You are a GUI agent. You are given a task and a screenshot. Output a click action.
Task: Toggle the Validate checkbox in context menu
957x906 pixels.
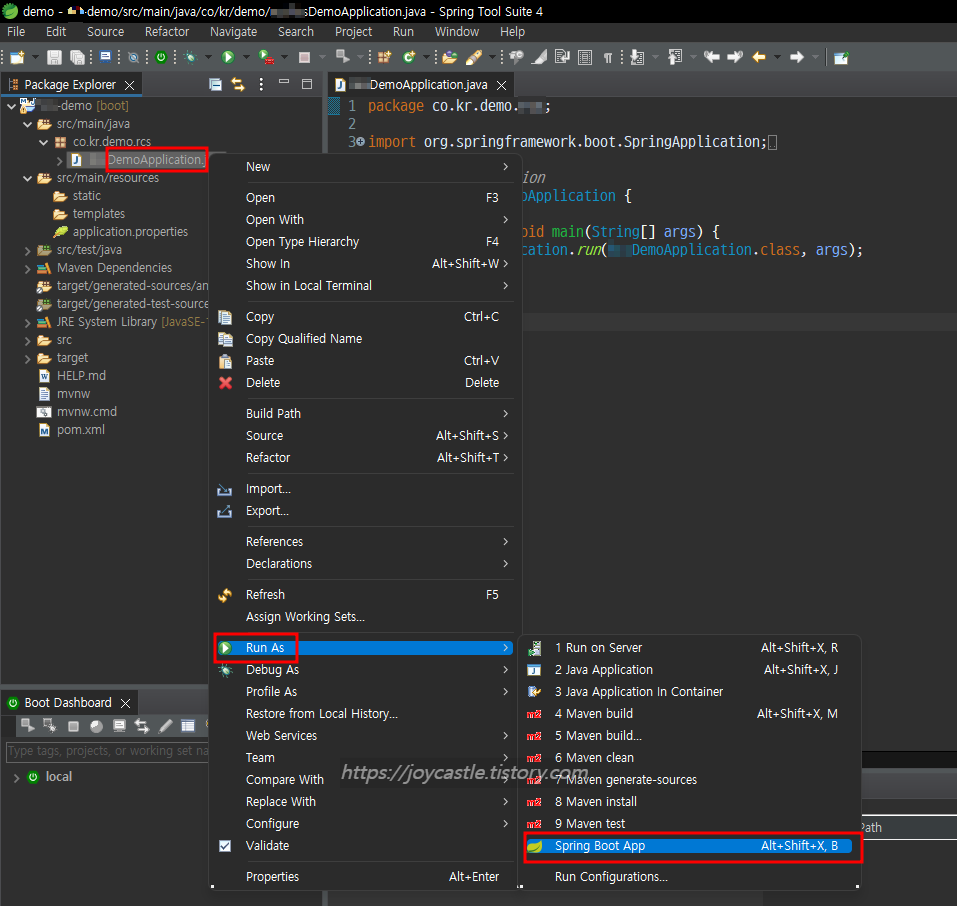[x=225, y=846]
